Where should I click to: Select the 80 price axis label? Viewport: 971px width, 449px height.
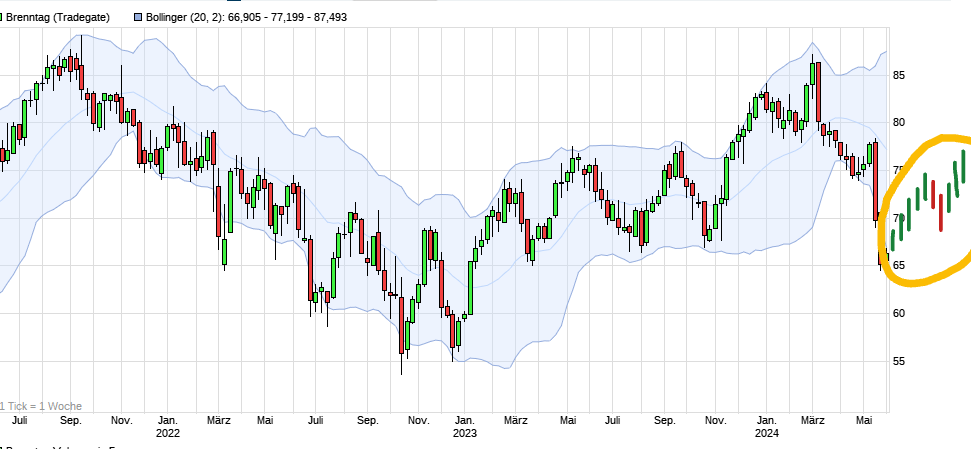tap(899, 123)
